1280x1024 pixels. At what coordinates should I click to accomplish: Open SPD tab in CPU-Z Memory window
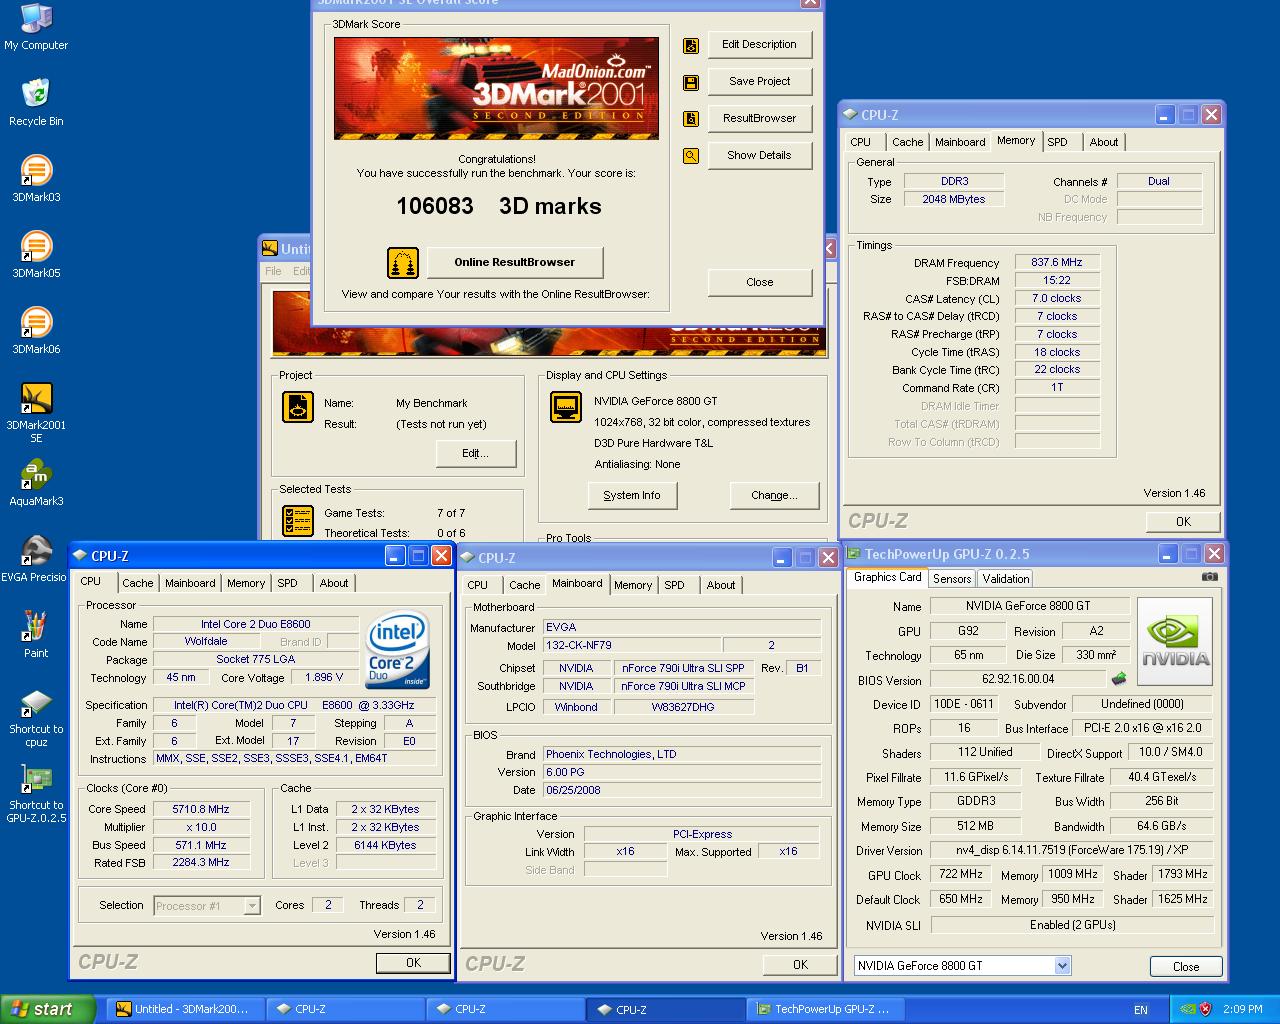[1057, 142]
